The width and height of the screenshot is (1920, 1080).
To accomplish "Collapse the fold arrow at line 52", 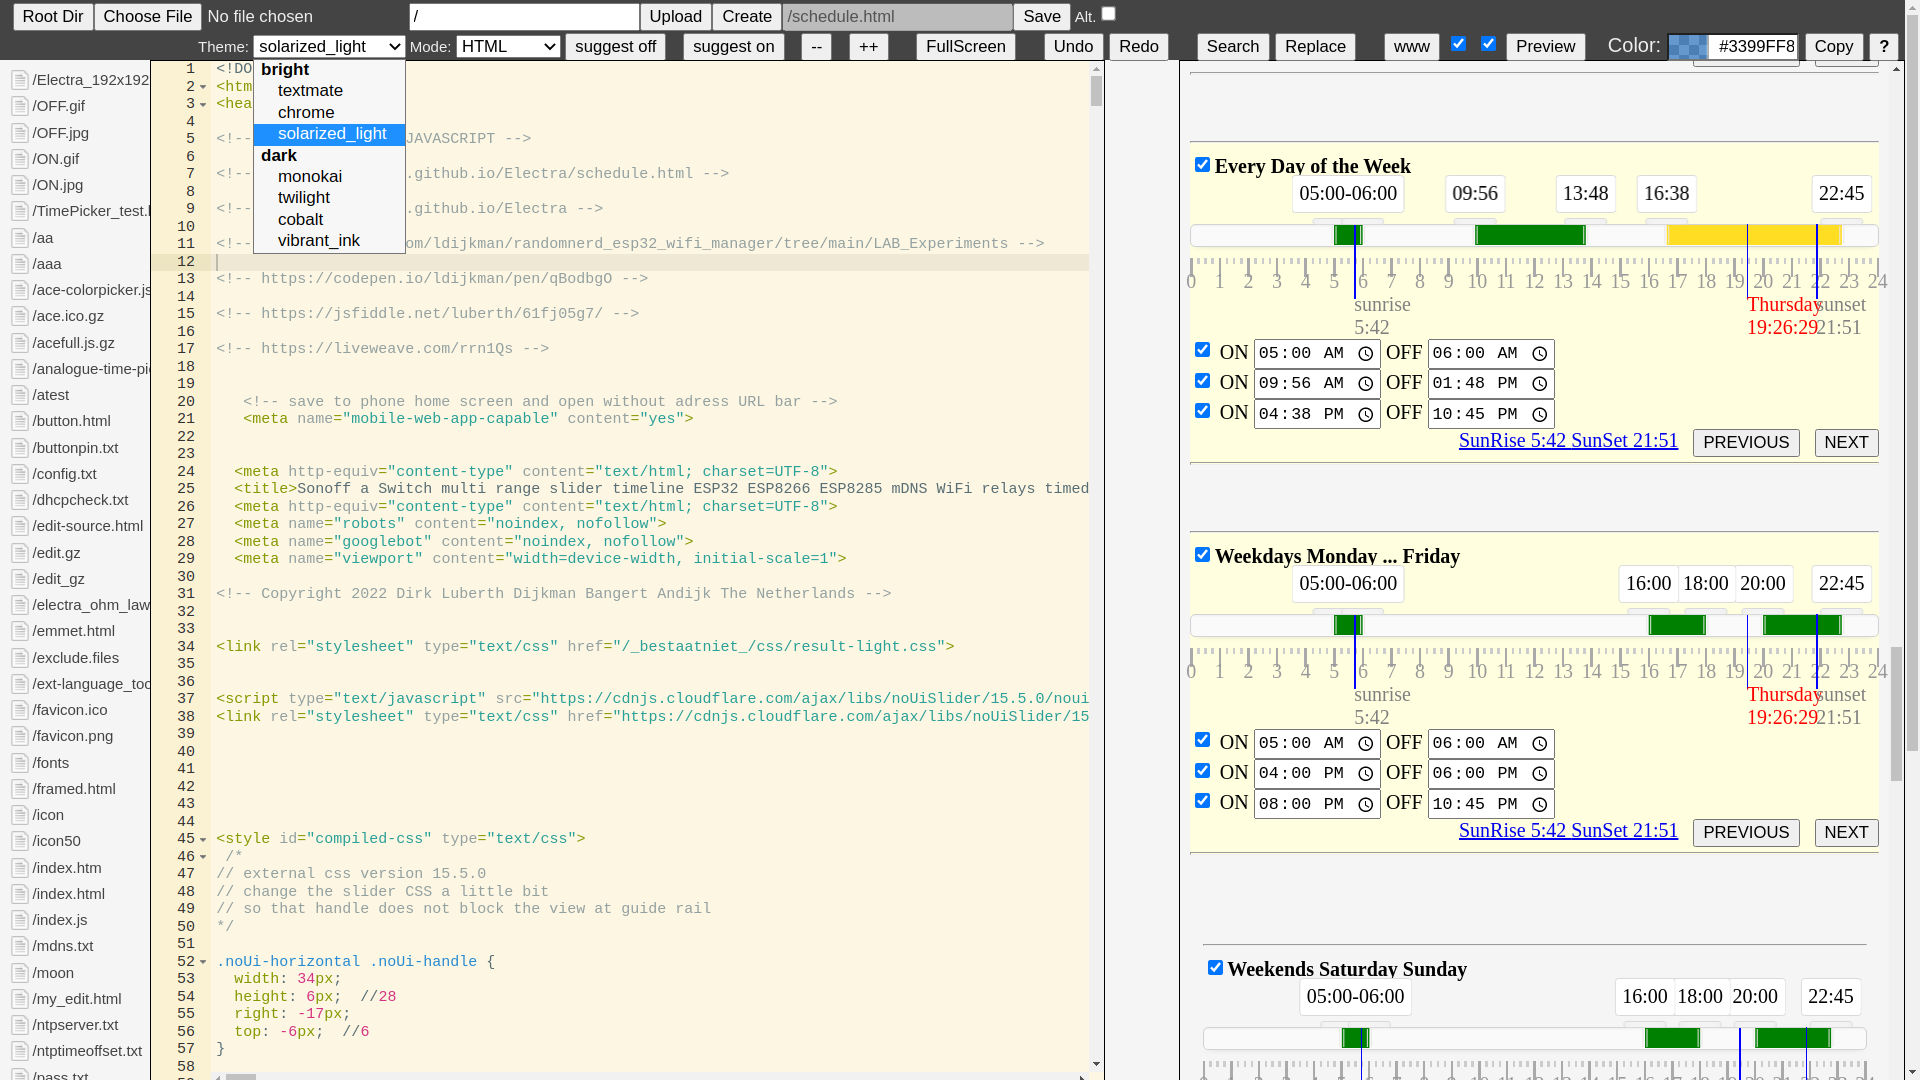I will coord(203,963).
